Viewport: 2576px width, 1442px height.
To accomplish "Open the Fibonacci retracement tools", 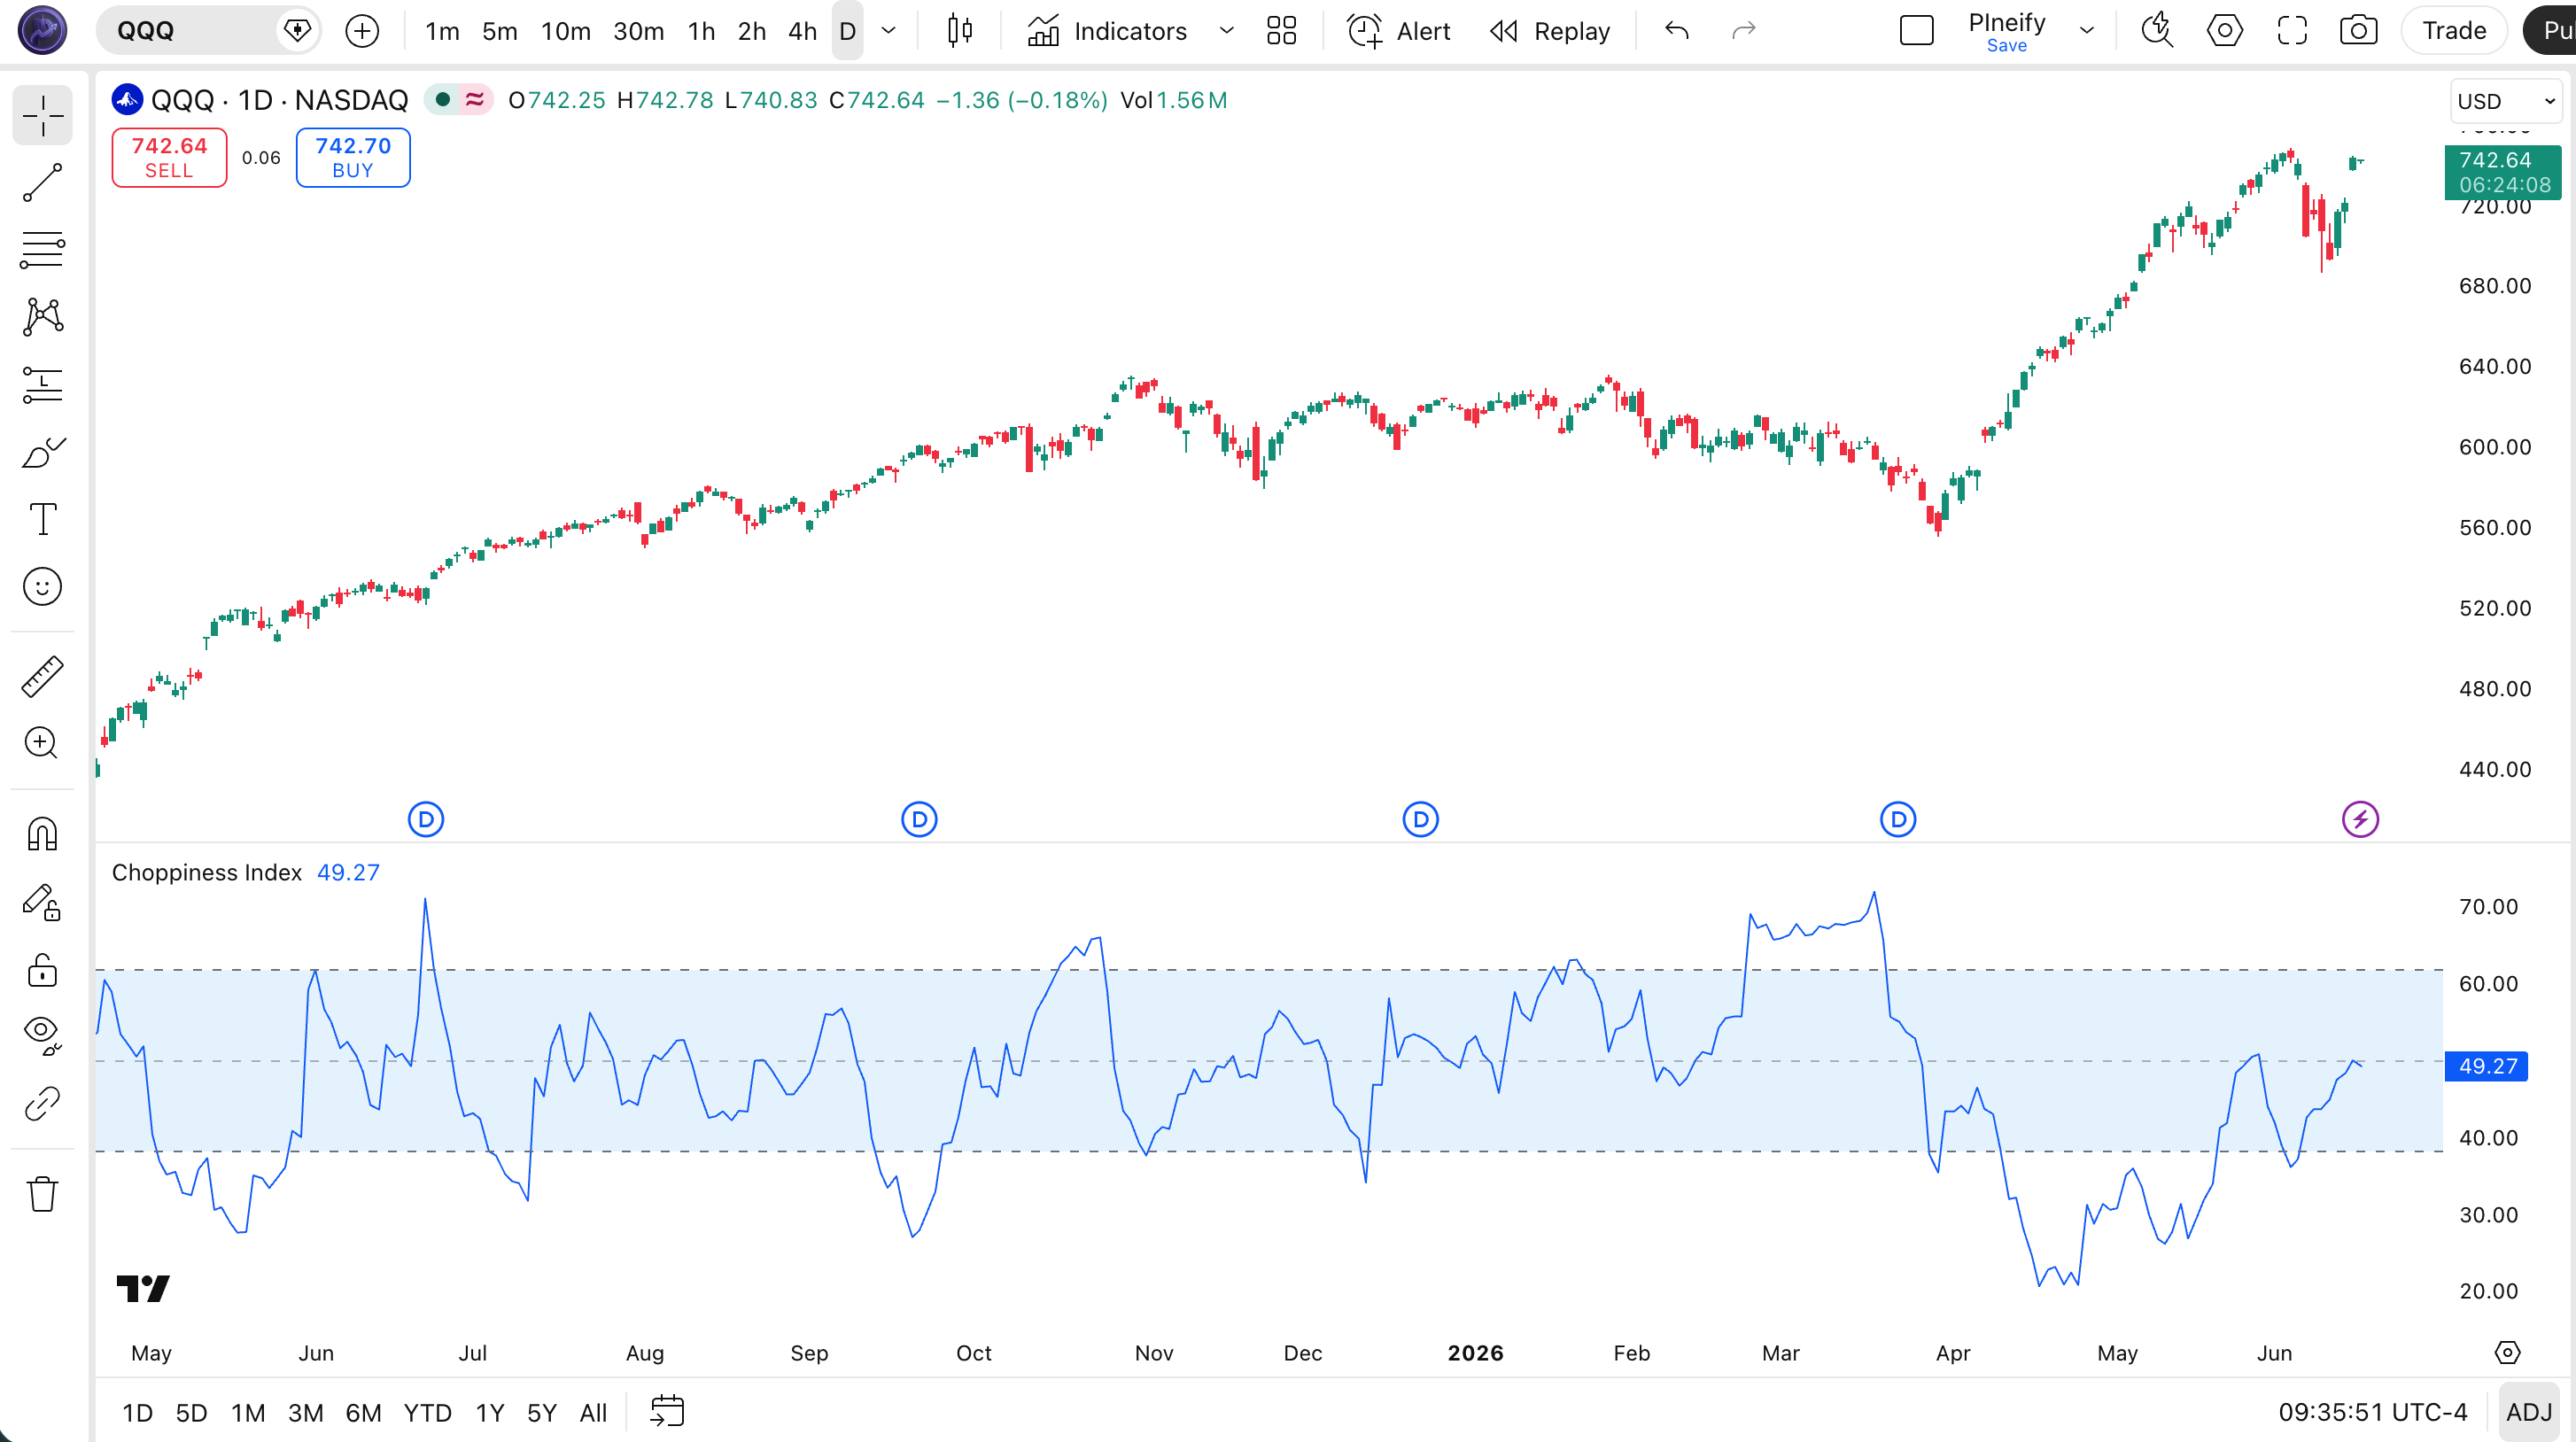I will tap(42, 249).
